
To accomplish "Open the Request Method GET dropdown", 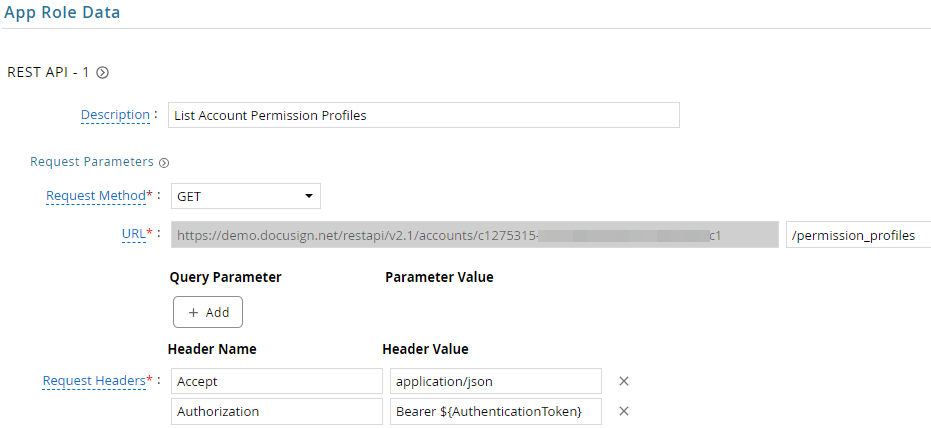I will [246, 196].
